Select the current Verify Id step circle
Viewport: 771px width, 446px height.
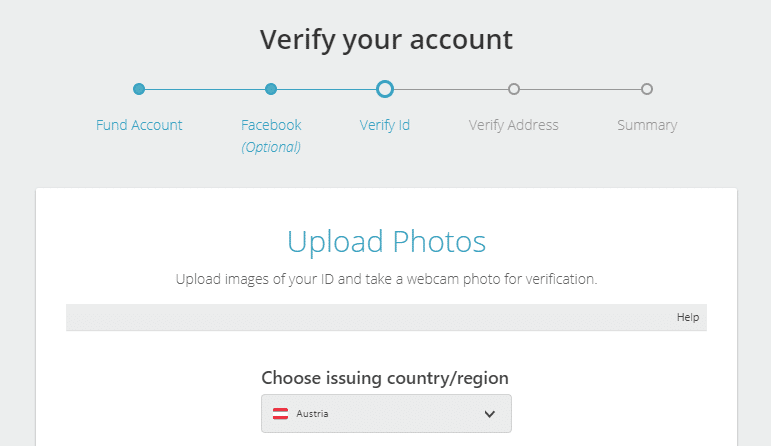coord(385,89)
